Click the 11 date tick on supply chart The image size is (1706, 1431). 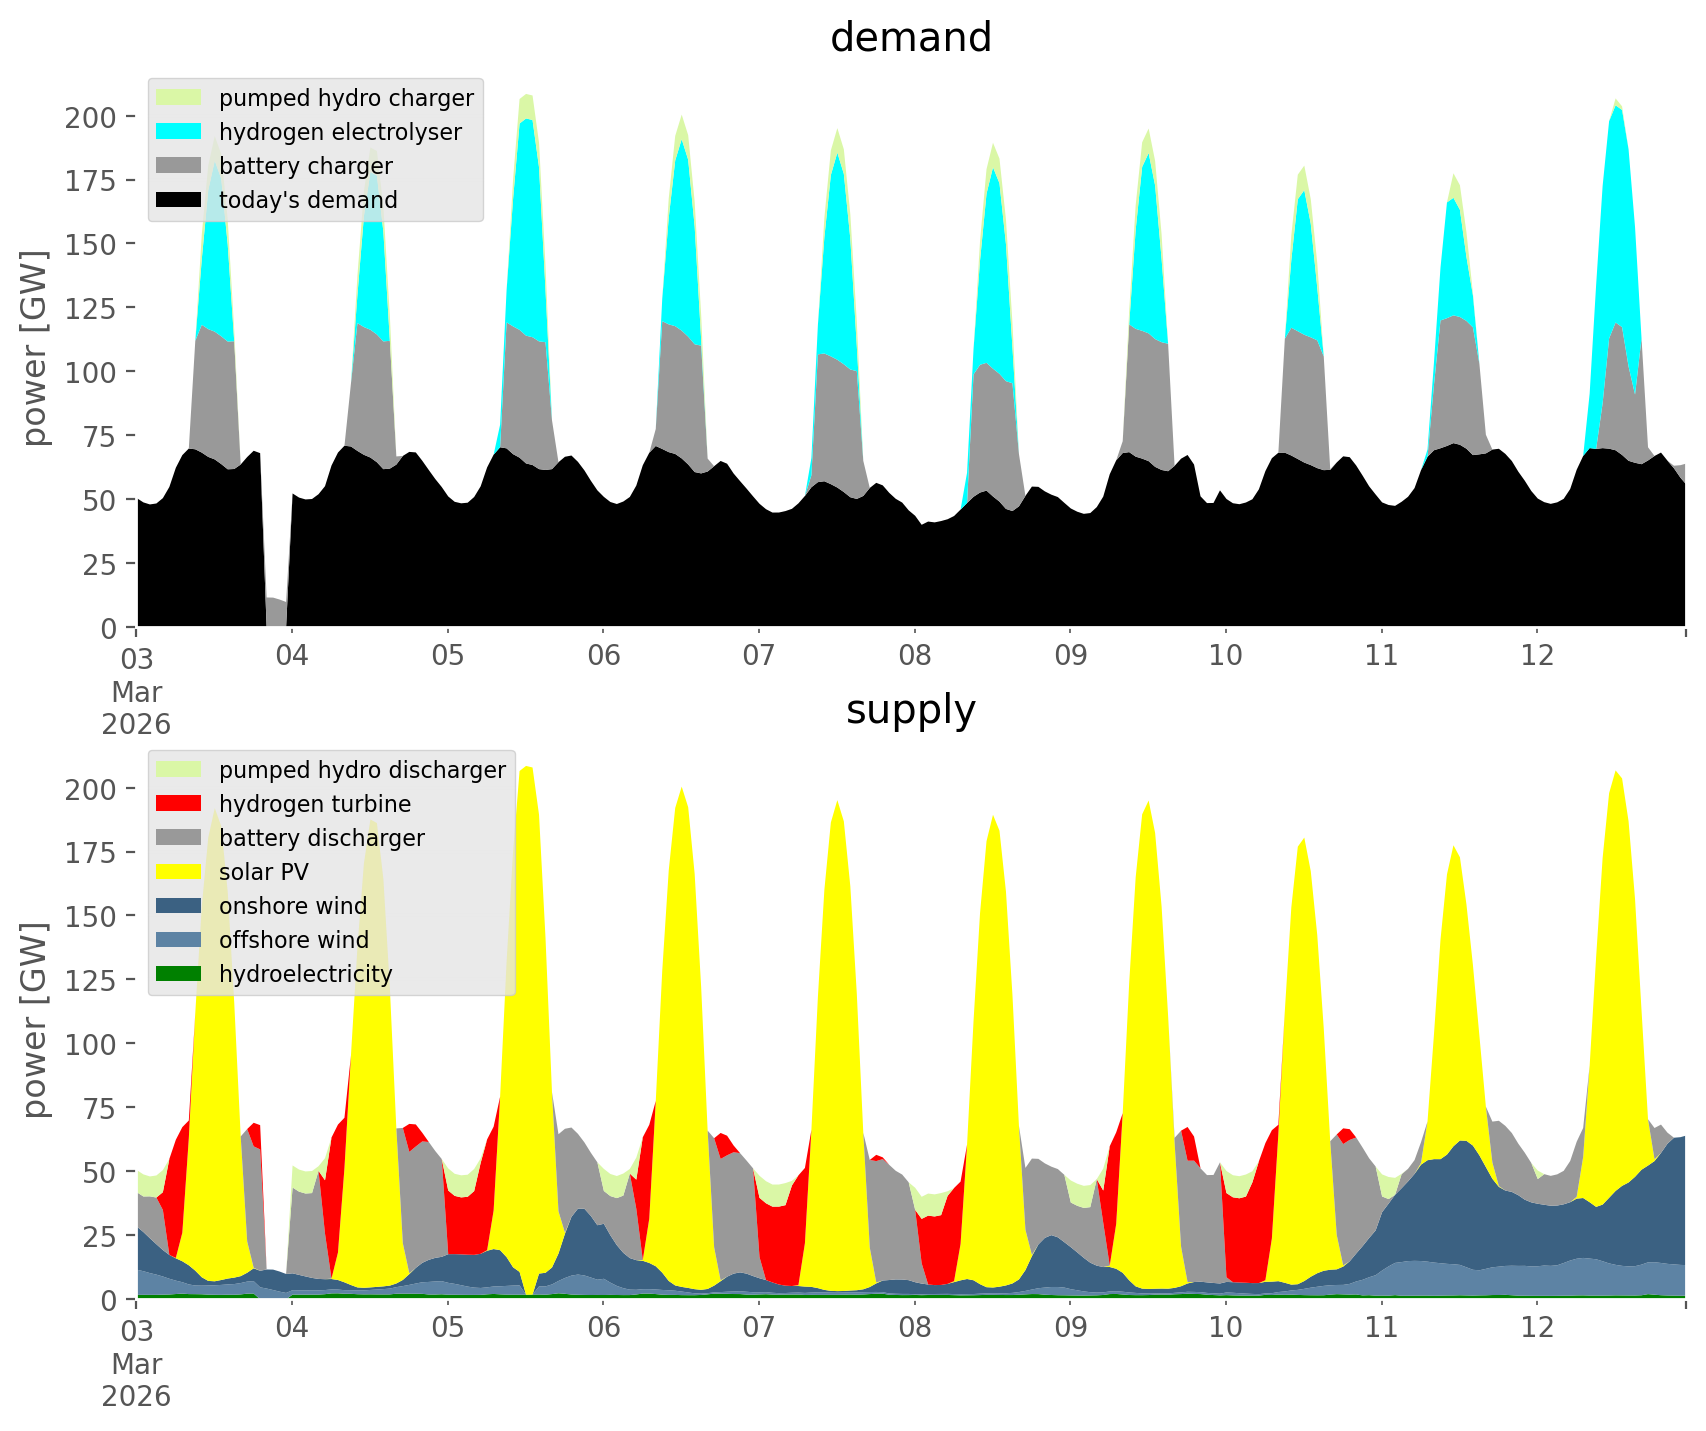tap(1381, 1328)
